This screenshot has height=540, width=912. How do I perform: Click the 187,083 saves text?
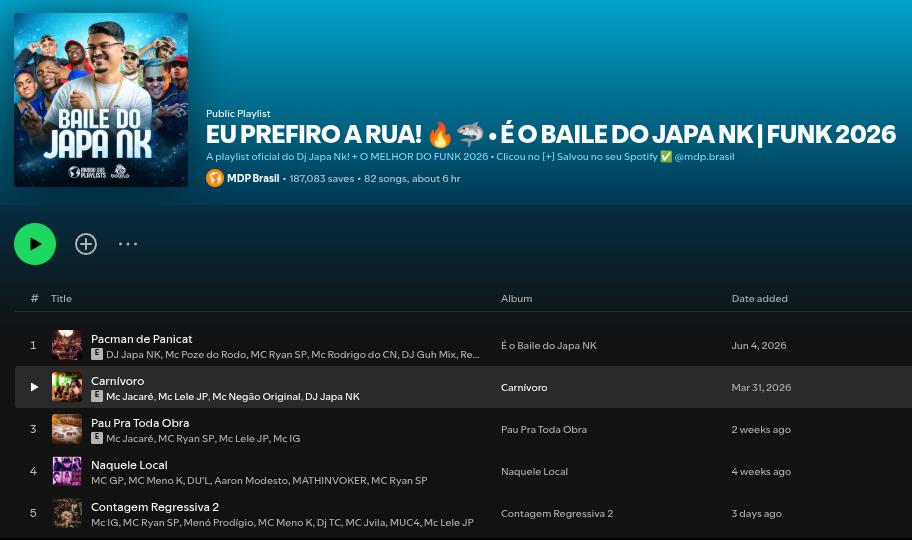tap(322, 179)
